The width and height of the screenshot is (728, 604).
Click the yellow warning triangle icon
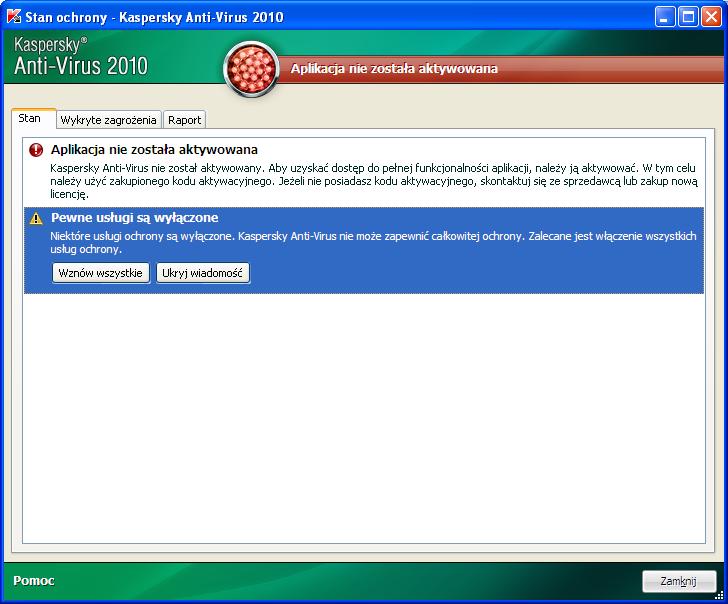[x=36, y=218]
